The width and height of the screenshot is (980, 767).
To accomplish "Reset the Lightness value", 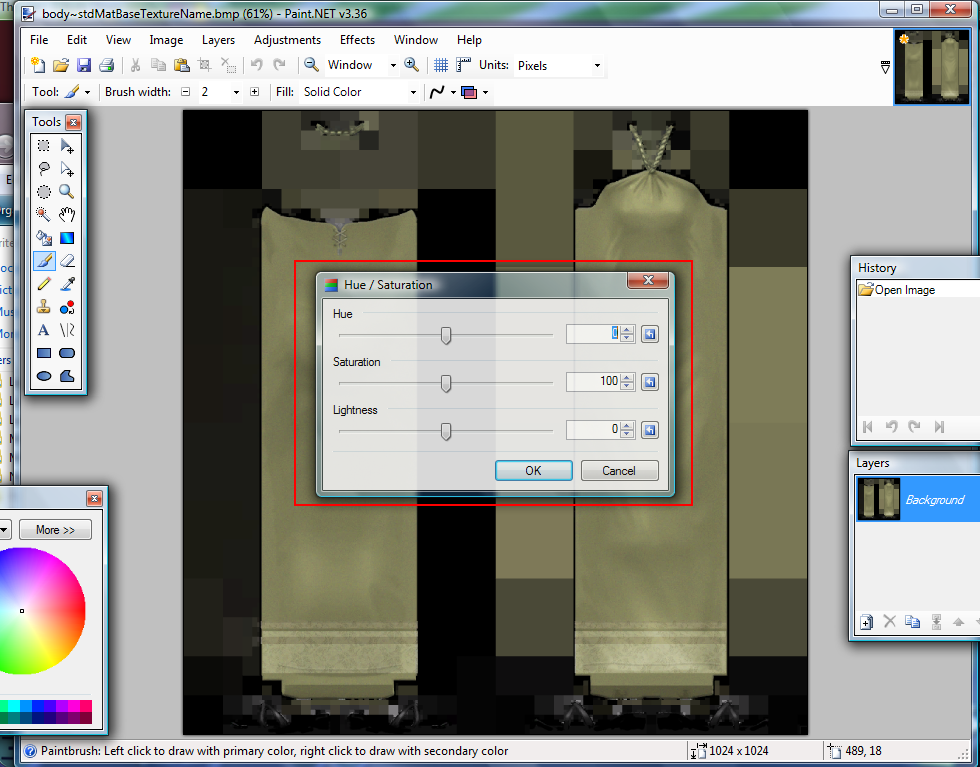I will click(650, 430).
